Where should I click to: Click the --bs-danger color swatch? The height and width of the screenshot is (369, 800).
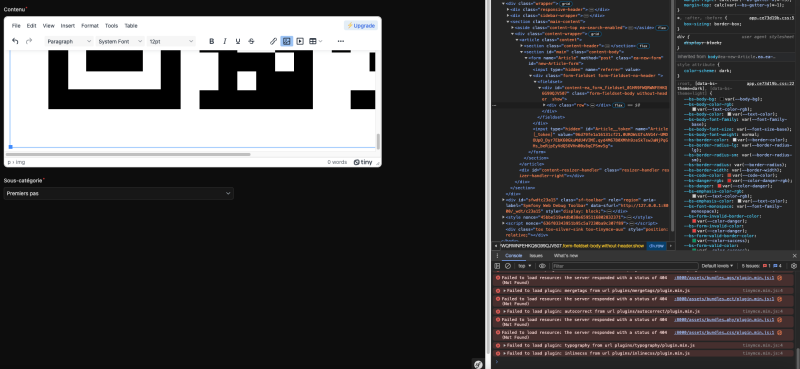(x=720, y=186)
